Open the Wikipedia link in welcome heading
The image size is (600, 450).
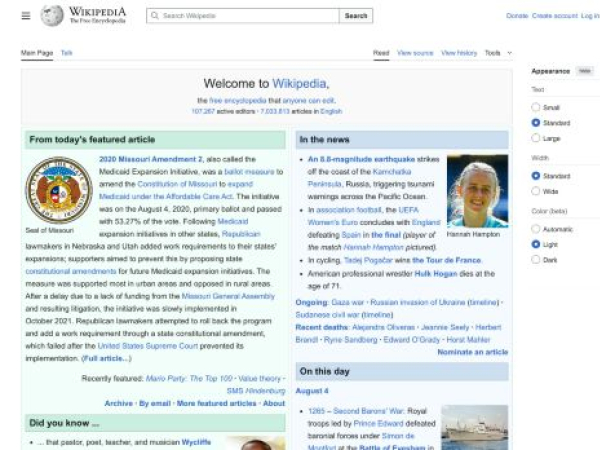coord(299,83)
